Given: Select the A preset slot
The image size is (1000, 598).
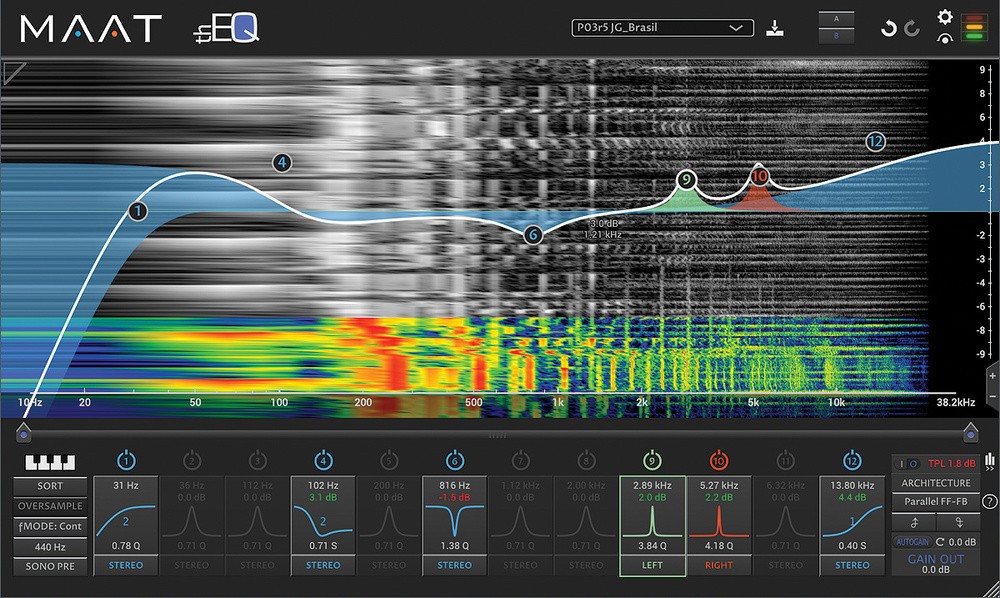Looking at the screenshot, I should [x=837, y=19].
